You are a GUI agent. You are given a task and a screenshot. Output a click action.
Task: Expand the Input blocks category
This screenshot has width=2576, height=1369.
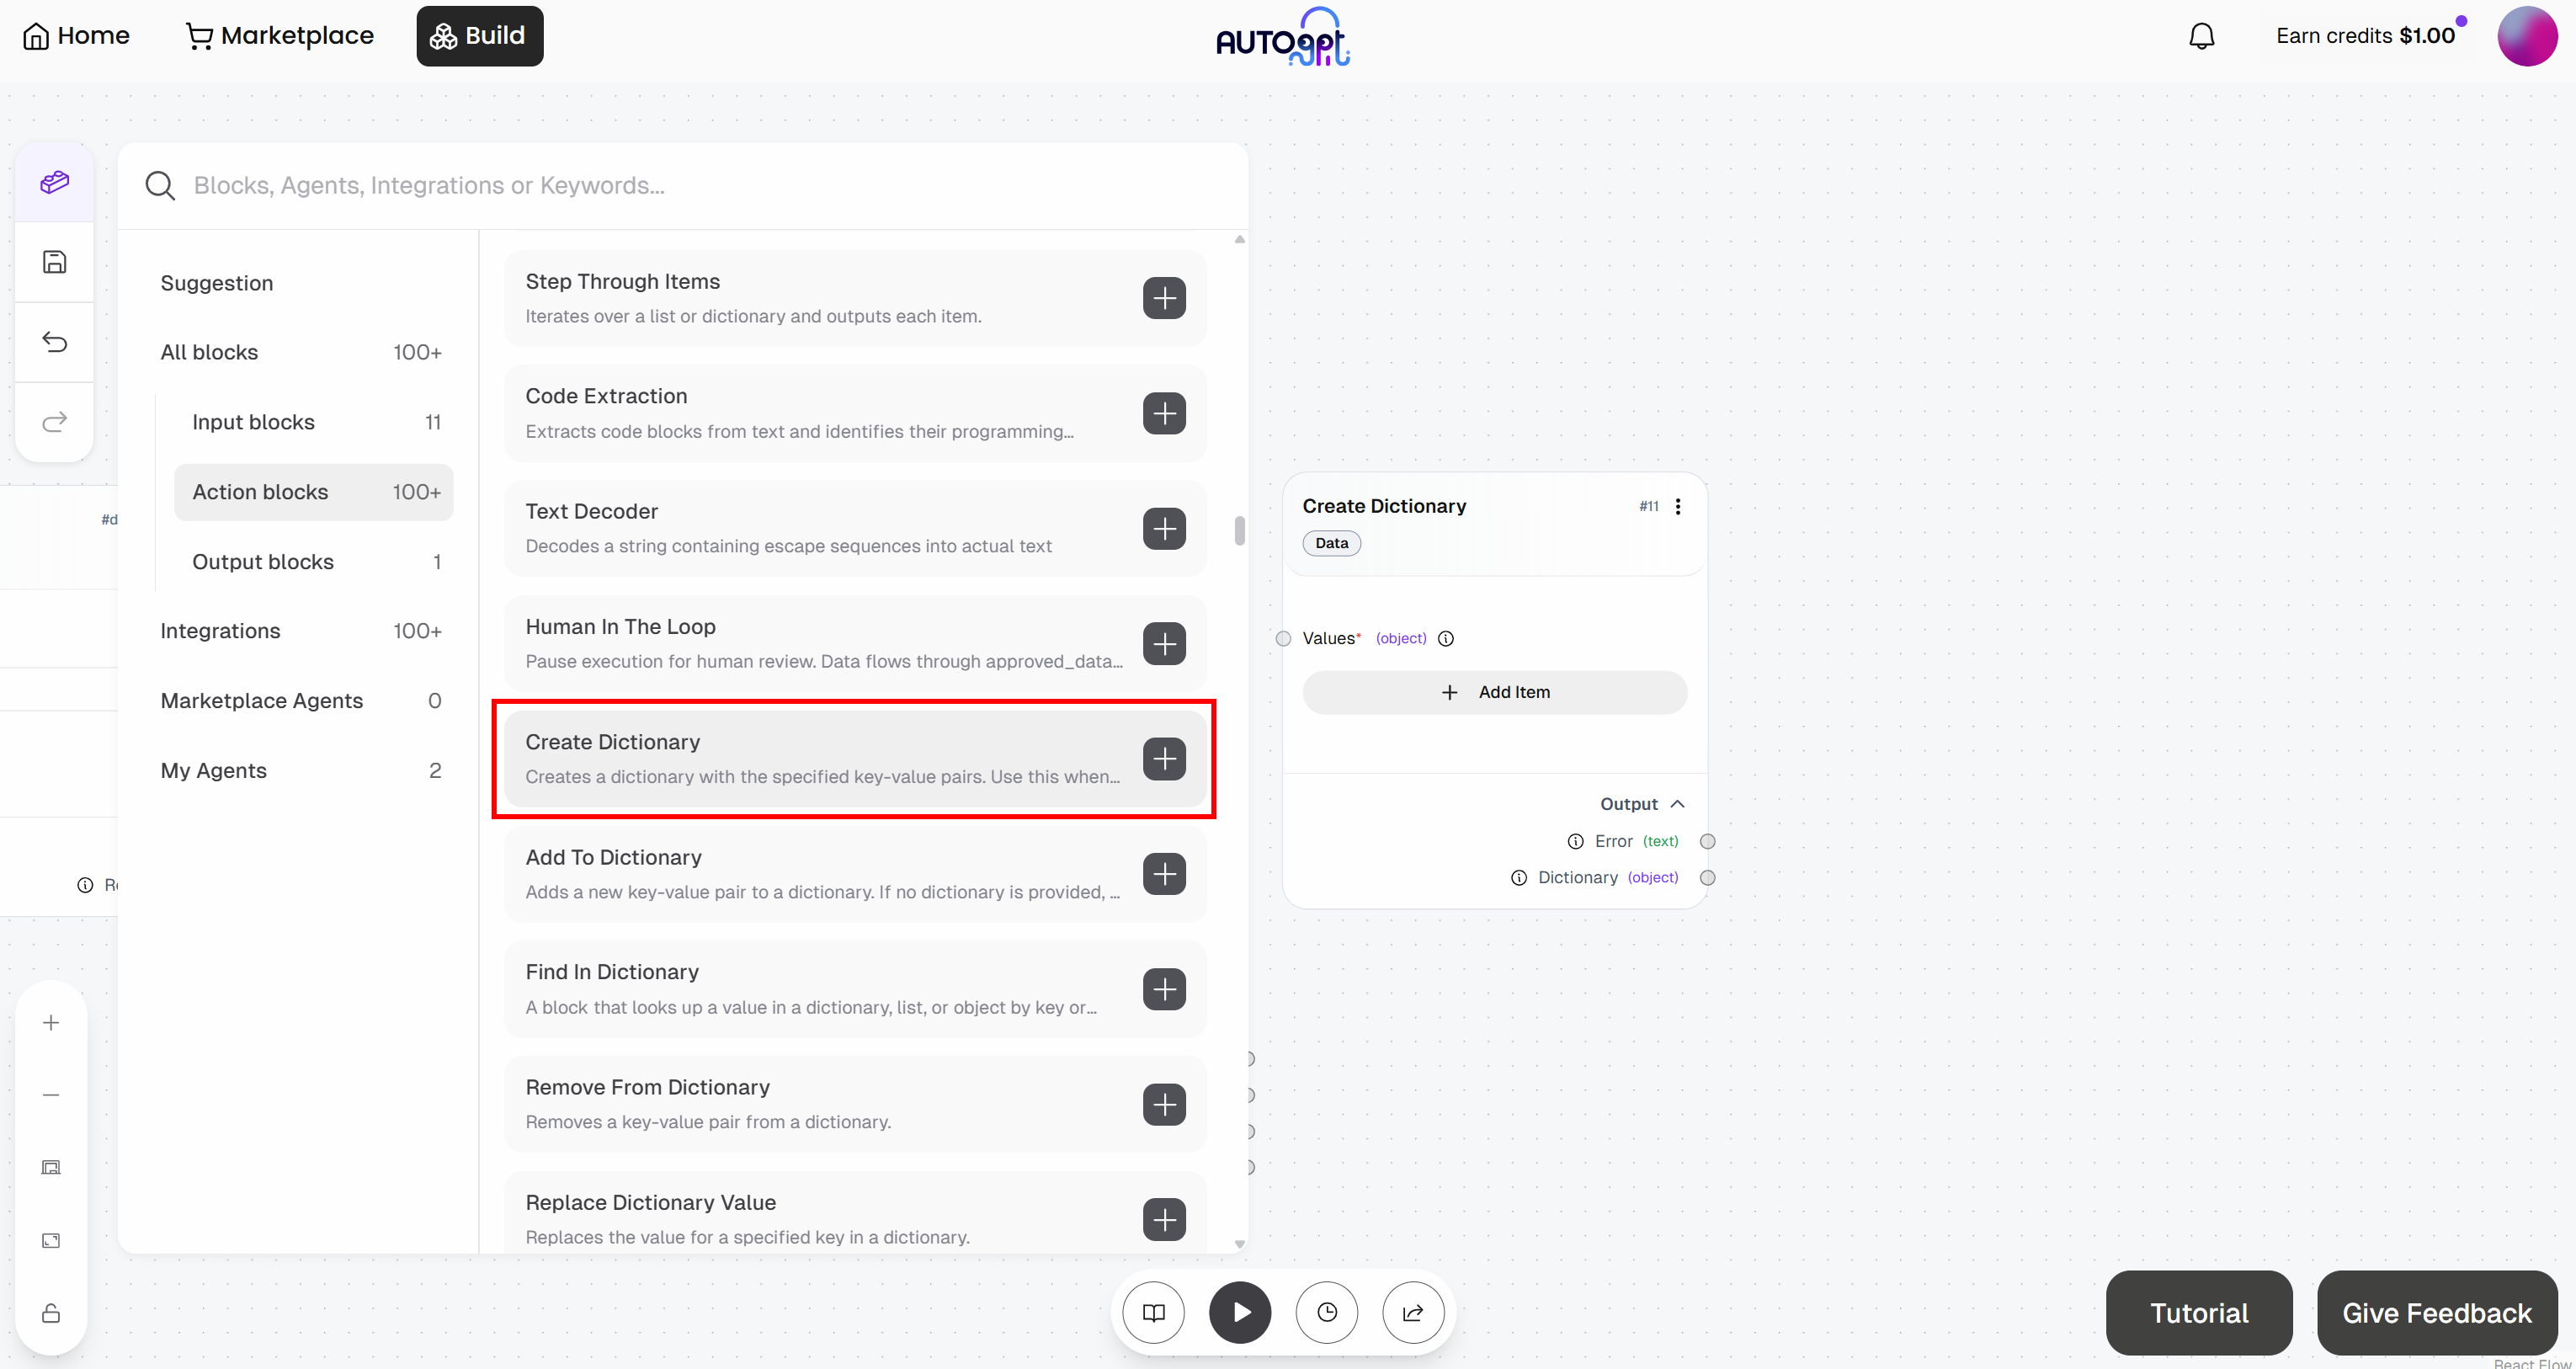click(253, 421)
